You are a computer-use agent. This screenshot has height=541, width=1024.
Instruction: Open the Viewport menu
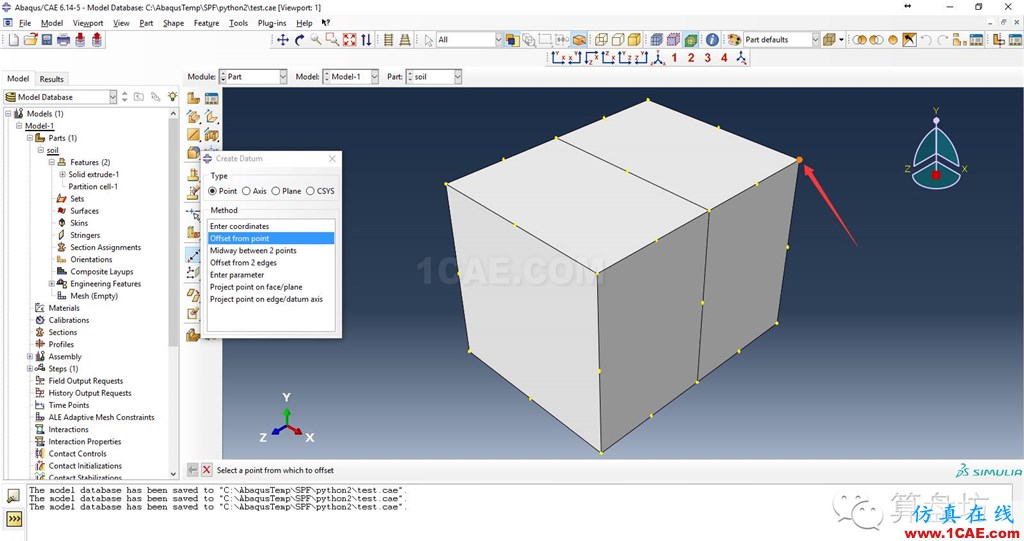(88, 23)
